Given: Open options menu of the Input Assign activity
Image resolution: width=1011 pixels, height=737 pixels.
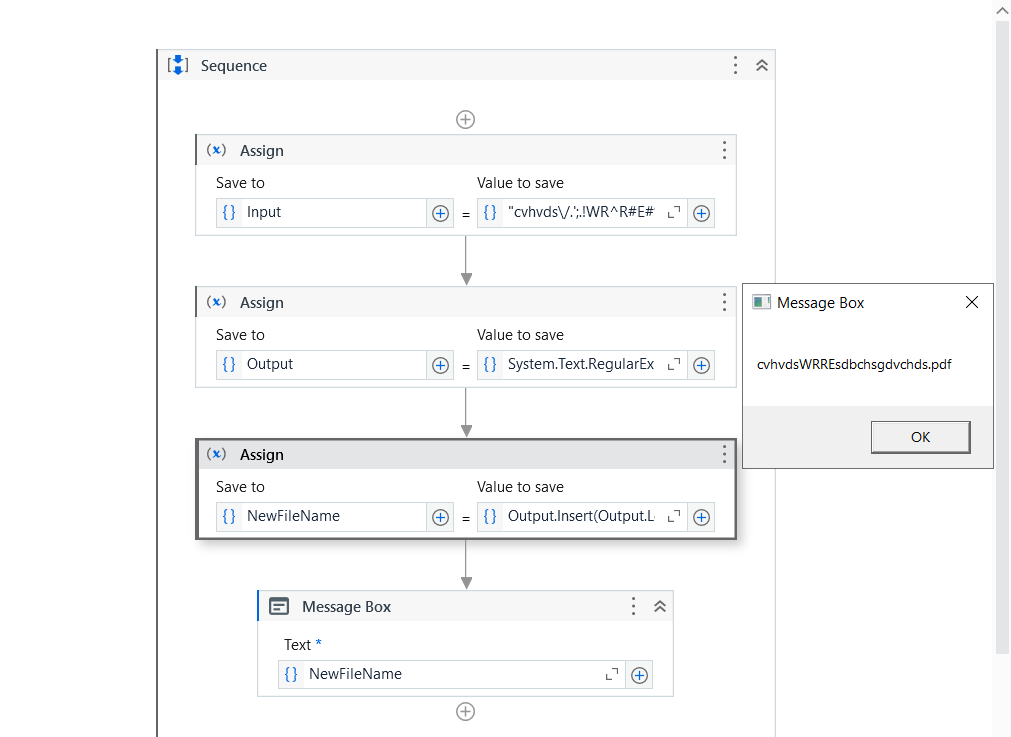Looking at the screenshot, I should coord(724,150).
